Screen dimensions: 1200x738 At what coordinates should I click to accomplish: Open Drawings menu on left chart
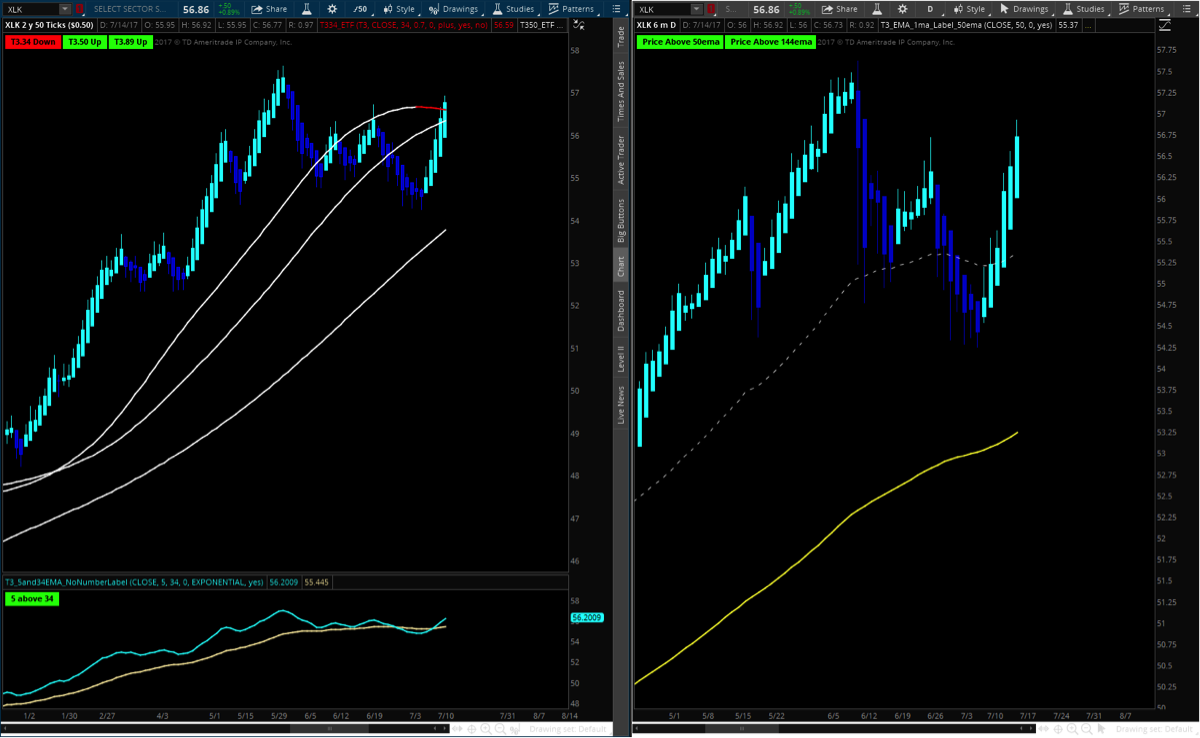454,9
